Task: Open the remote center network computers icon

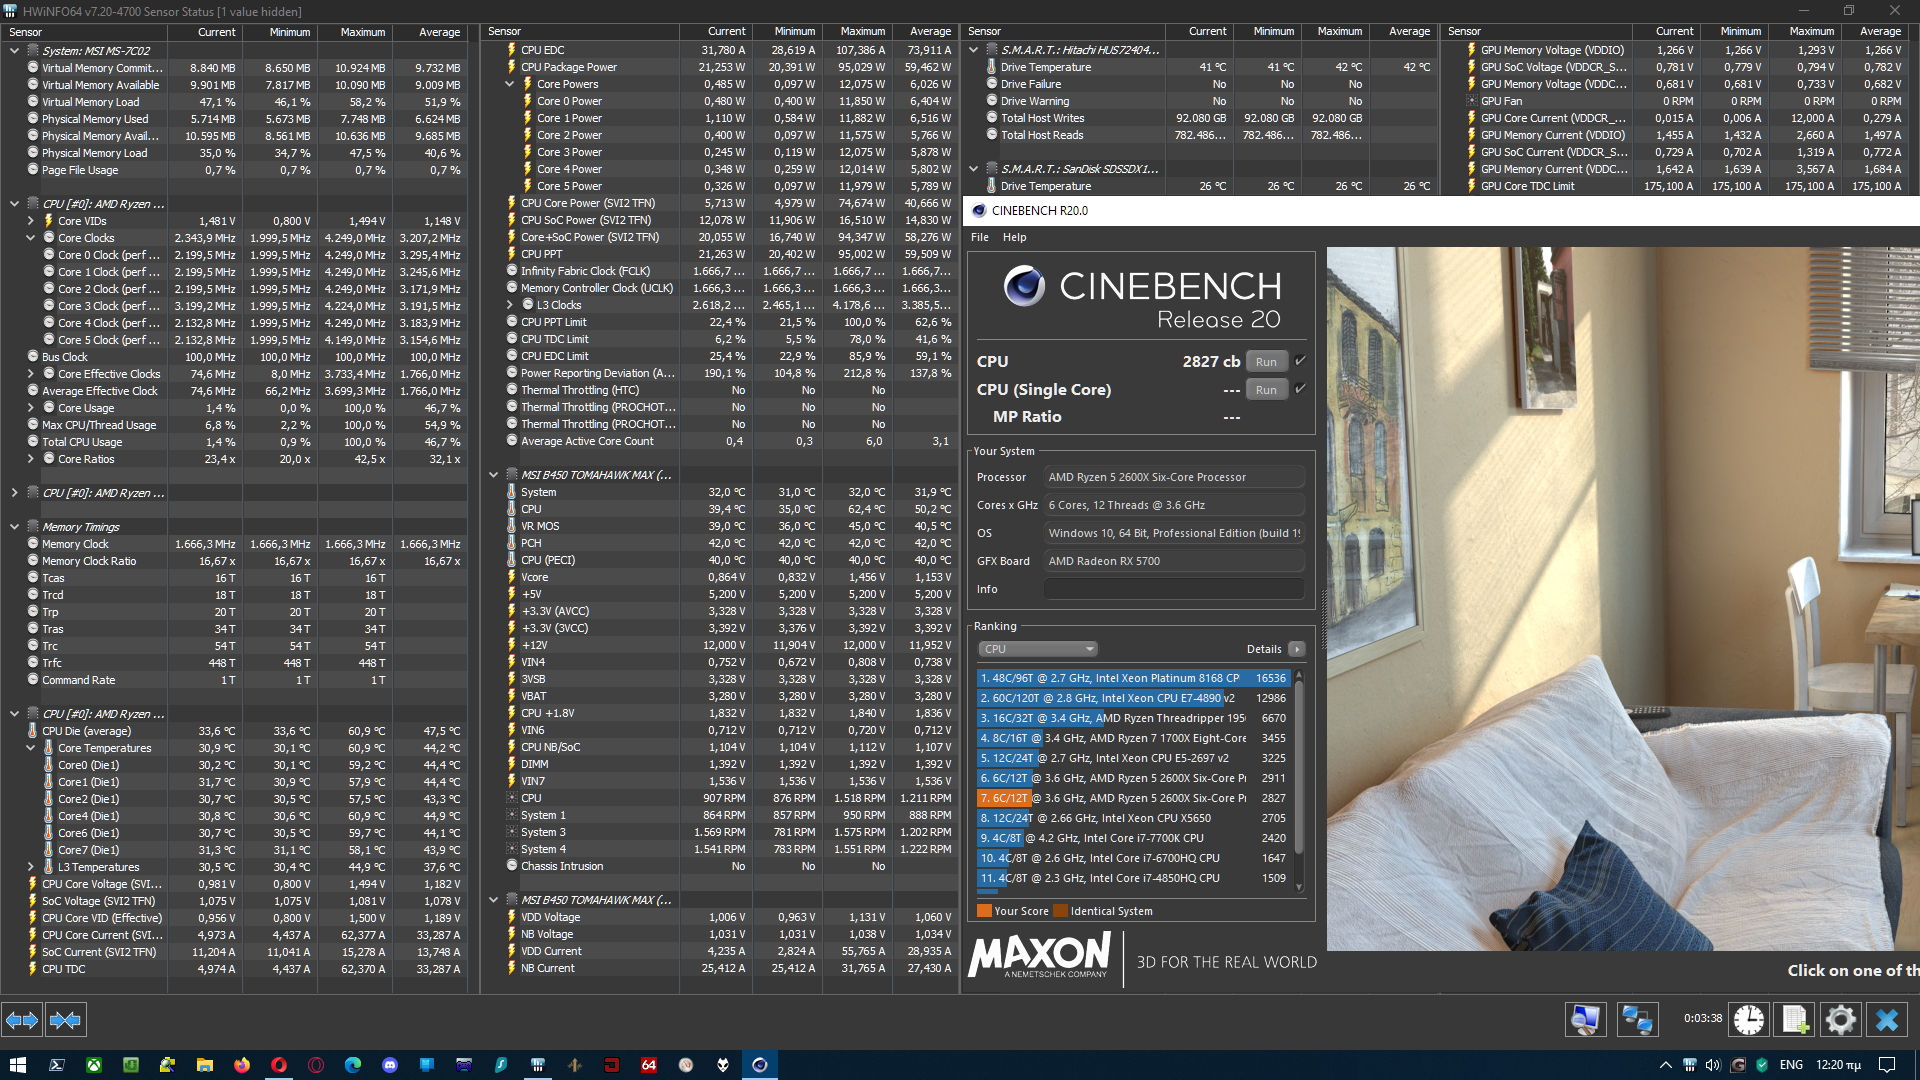Action: click(1638, 1020)
